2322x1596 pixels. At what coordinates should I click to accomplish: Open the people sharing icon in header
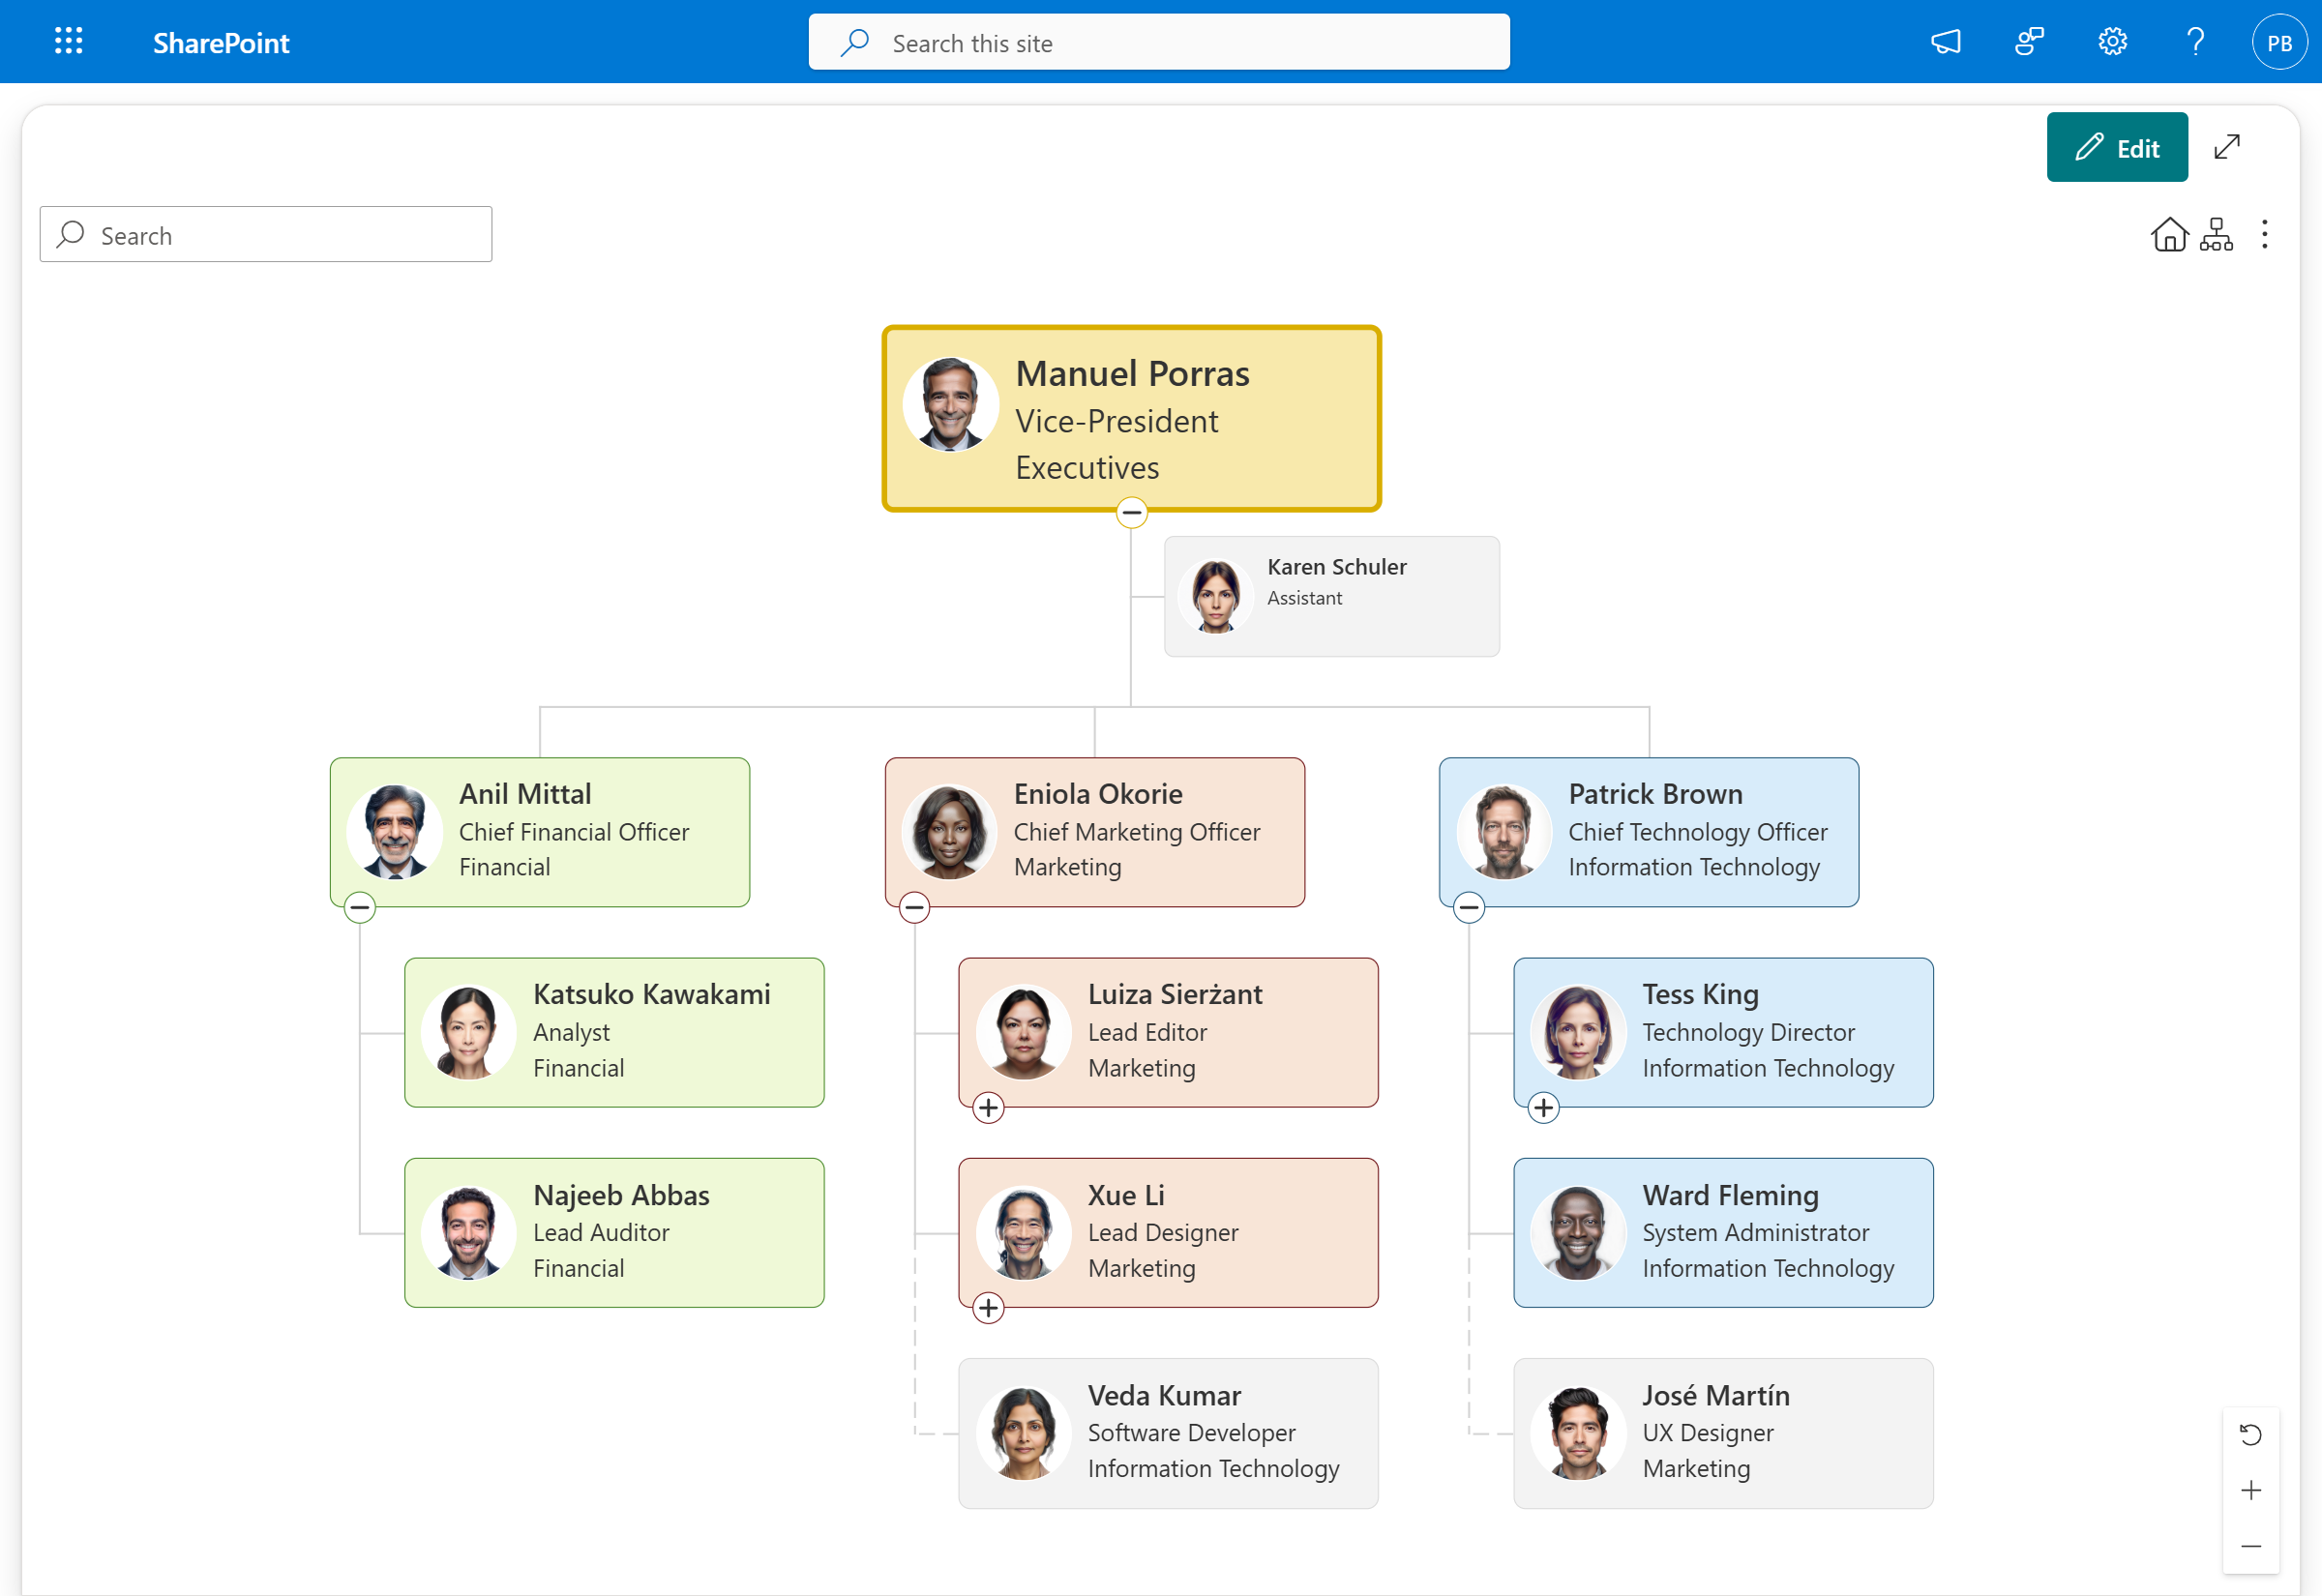[2029, 42]
